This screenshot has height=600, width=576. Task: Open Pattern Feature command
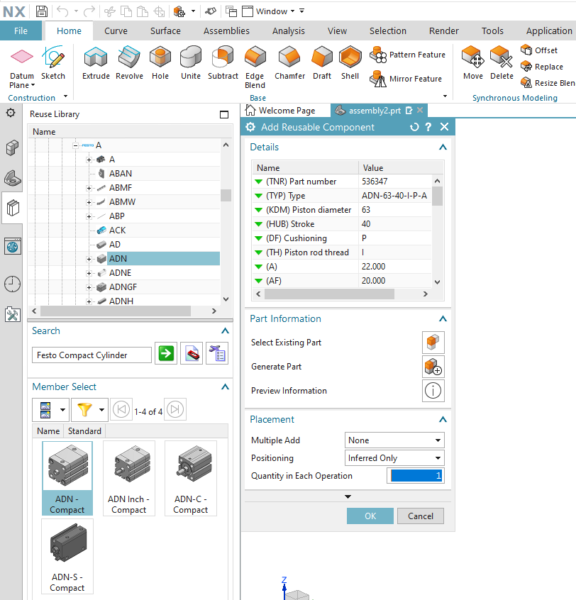[x=408, y=55]
